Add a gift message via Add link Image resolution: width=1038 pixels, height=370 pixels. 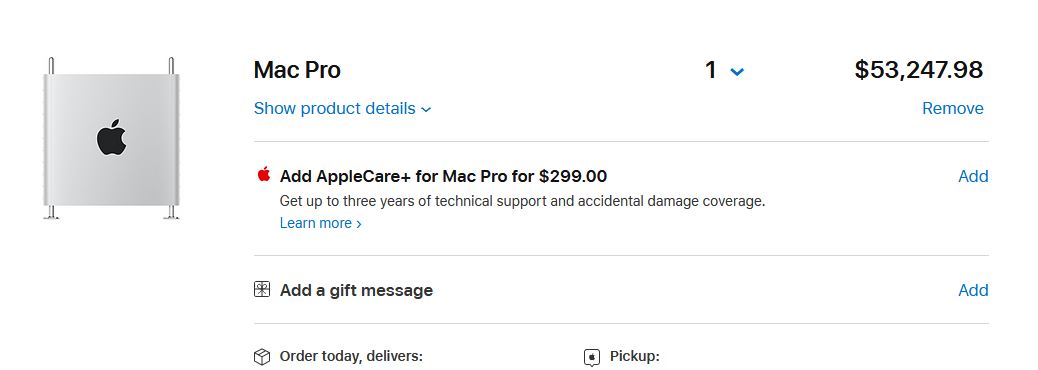(973, 290)
